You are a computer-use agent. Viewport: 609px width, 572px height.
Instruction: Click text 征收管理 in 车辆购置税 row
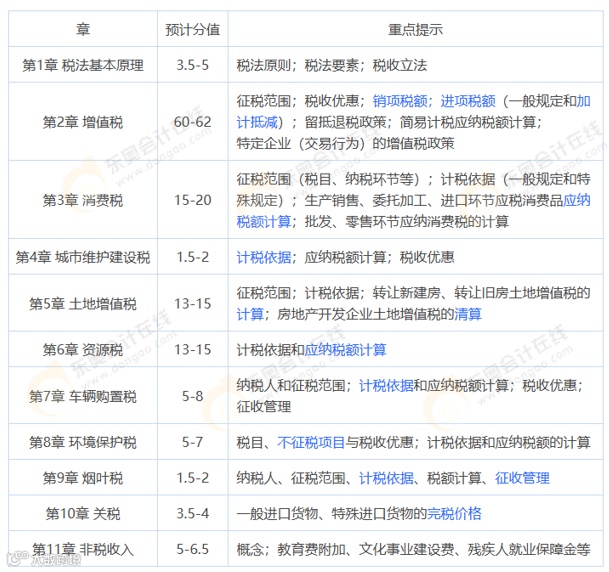click(264, 407)
